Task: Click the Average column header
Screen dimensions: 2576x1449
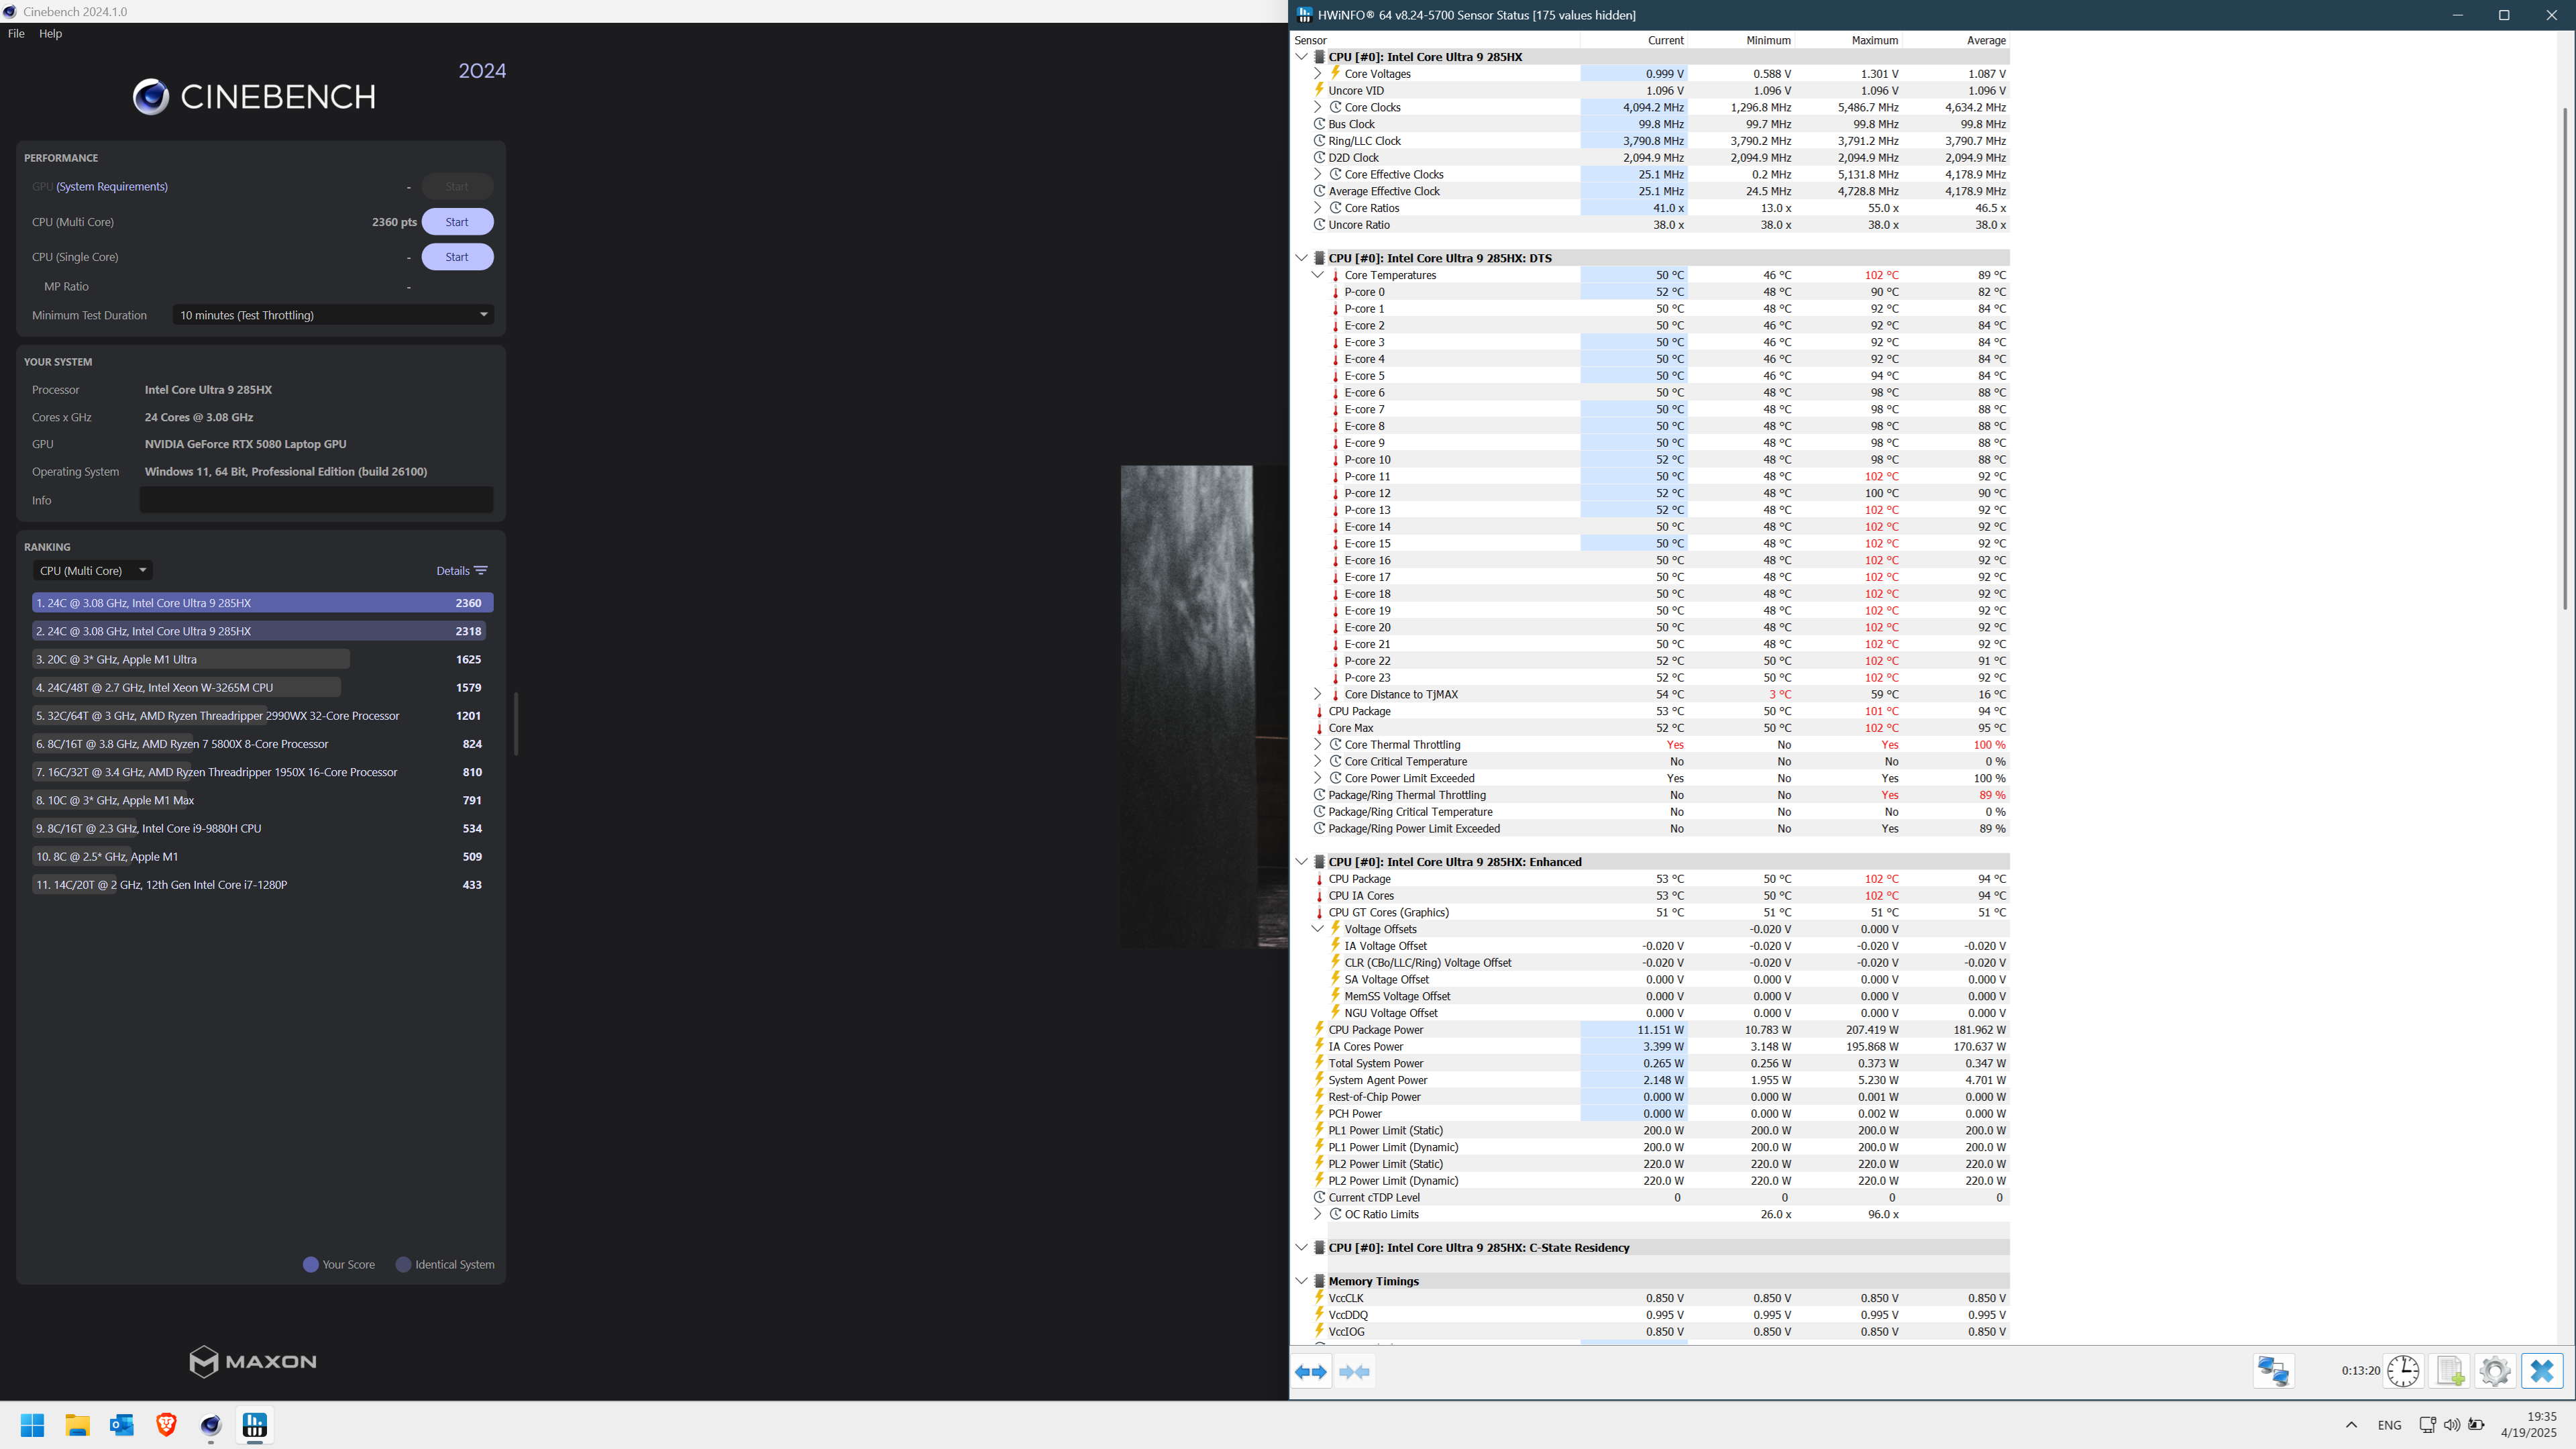Action: [x=1956, y=40]
